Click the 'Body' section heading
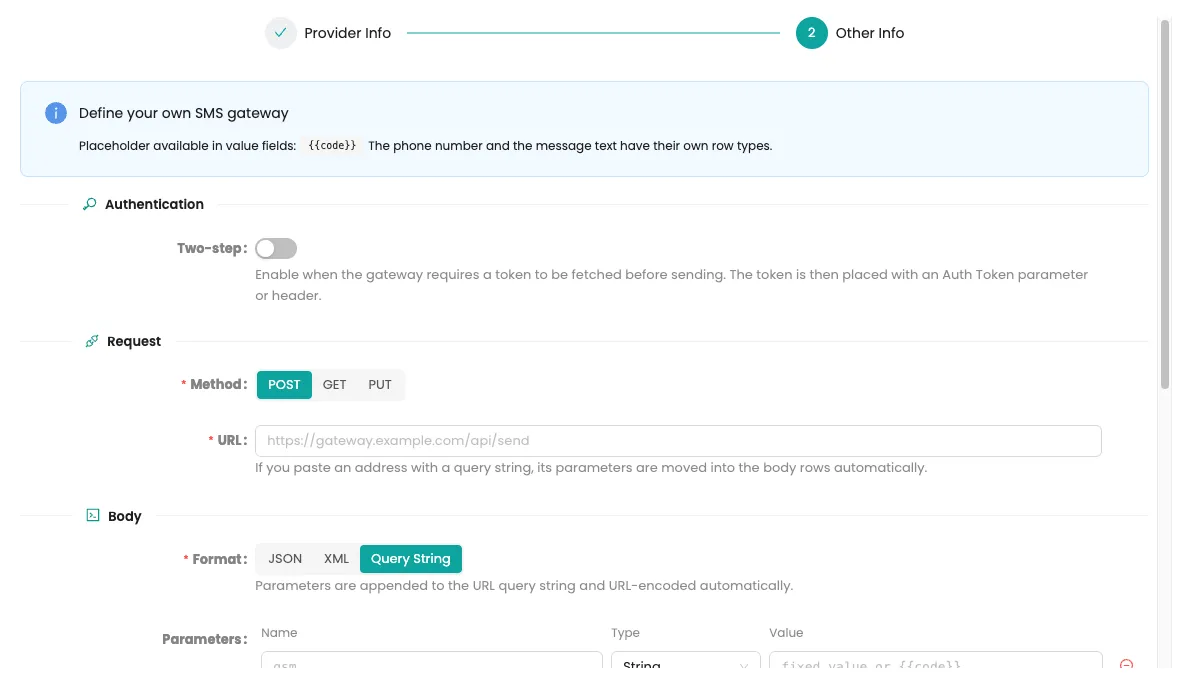 tap(124, 516)
